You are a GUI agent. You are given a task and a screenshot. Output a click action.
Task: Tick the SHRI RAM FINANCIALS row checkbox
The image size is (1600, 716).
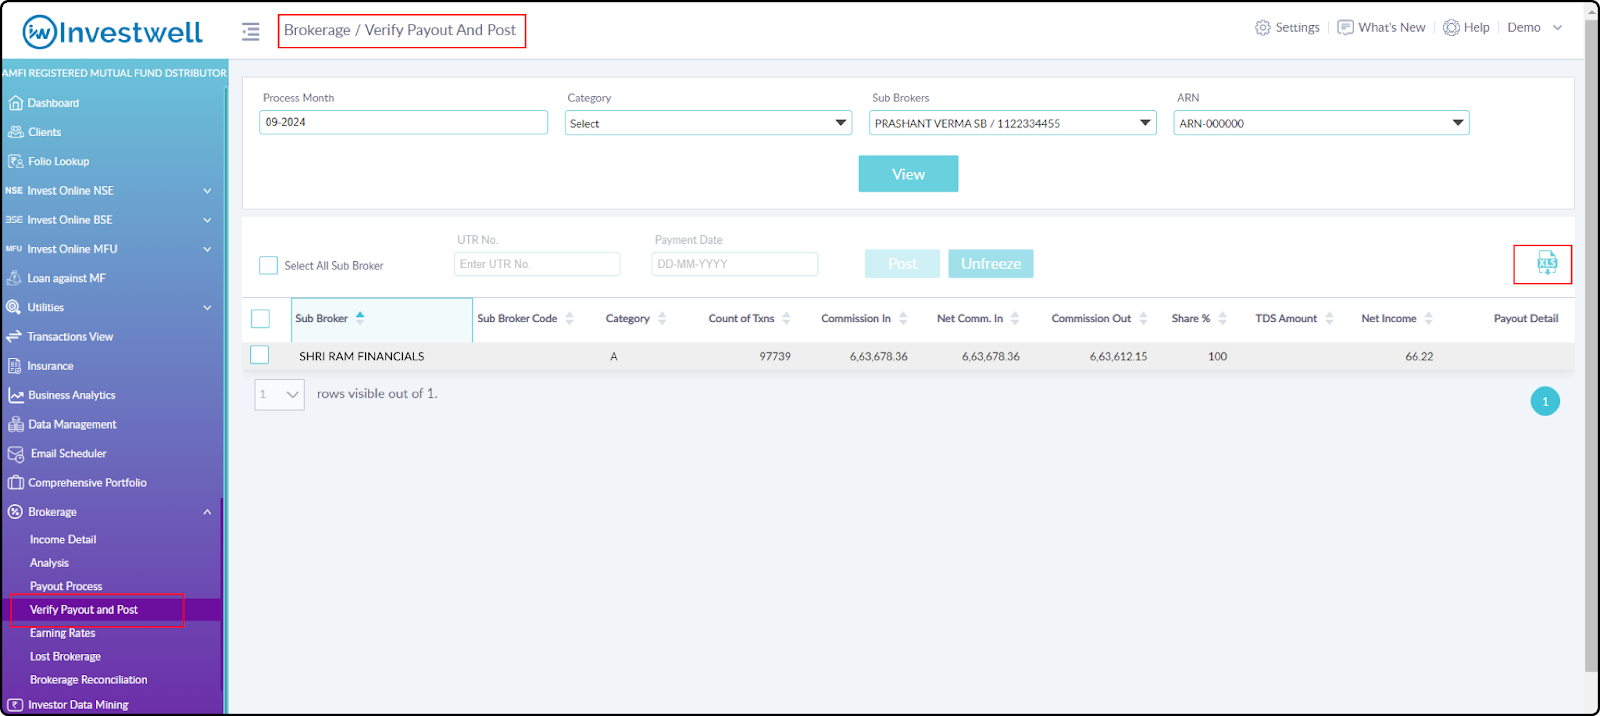[260, 355]
